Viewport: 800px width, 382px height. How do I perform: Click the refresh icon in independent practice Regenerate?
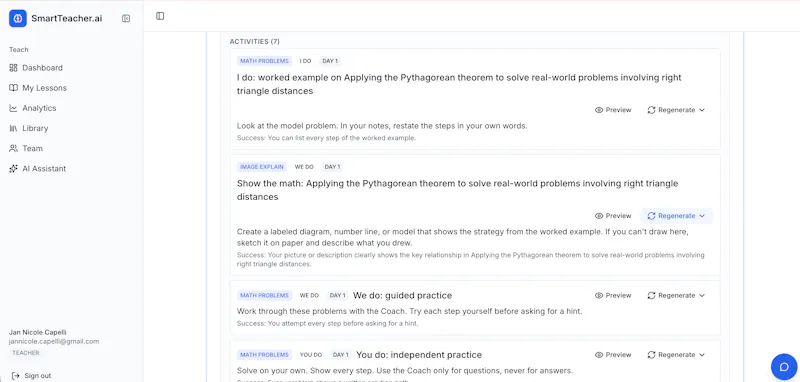(652, 354)
